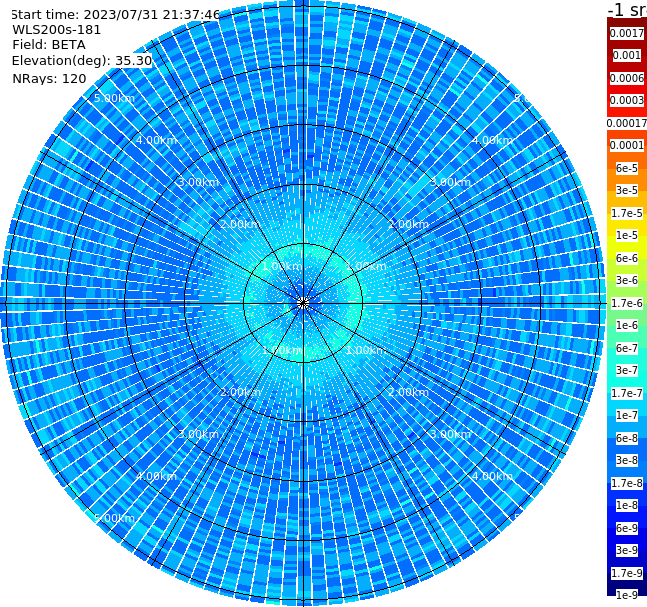Image resolution: width=647 pixels, height=607 pixels.
Task: Select the 2.00km range label in upper-right quadrant
Action: [408, 224]
